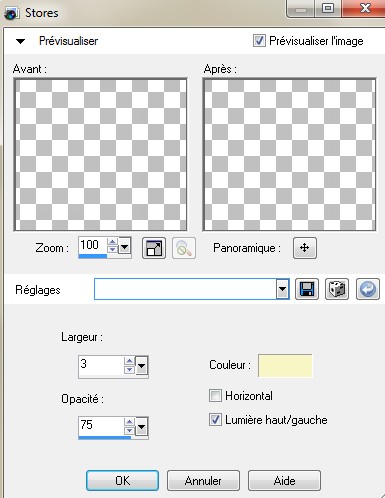The height and width of the screenshot is (498, 385).
Task: Uncheck the Lumière haut/gauche checkbox
Action: [x=215, y=419]
